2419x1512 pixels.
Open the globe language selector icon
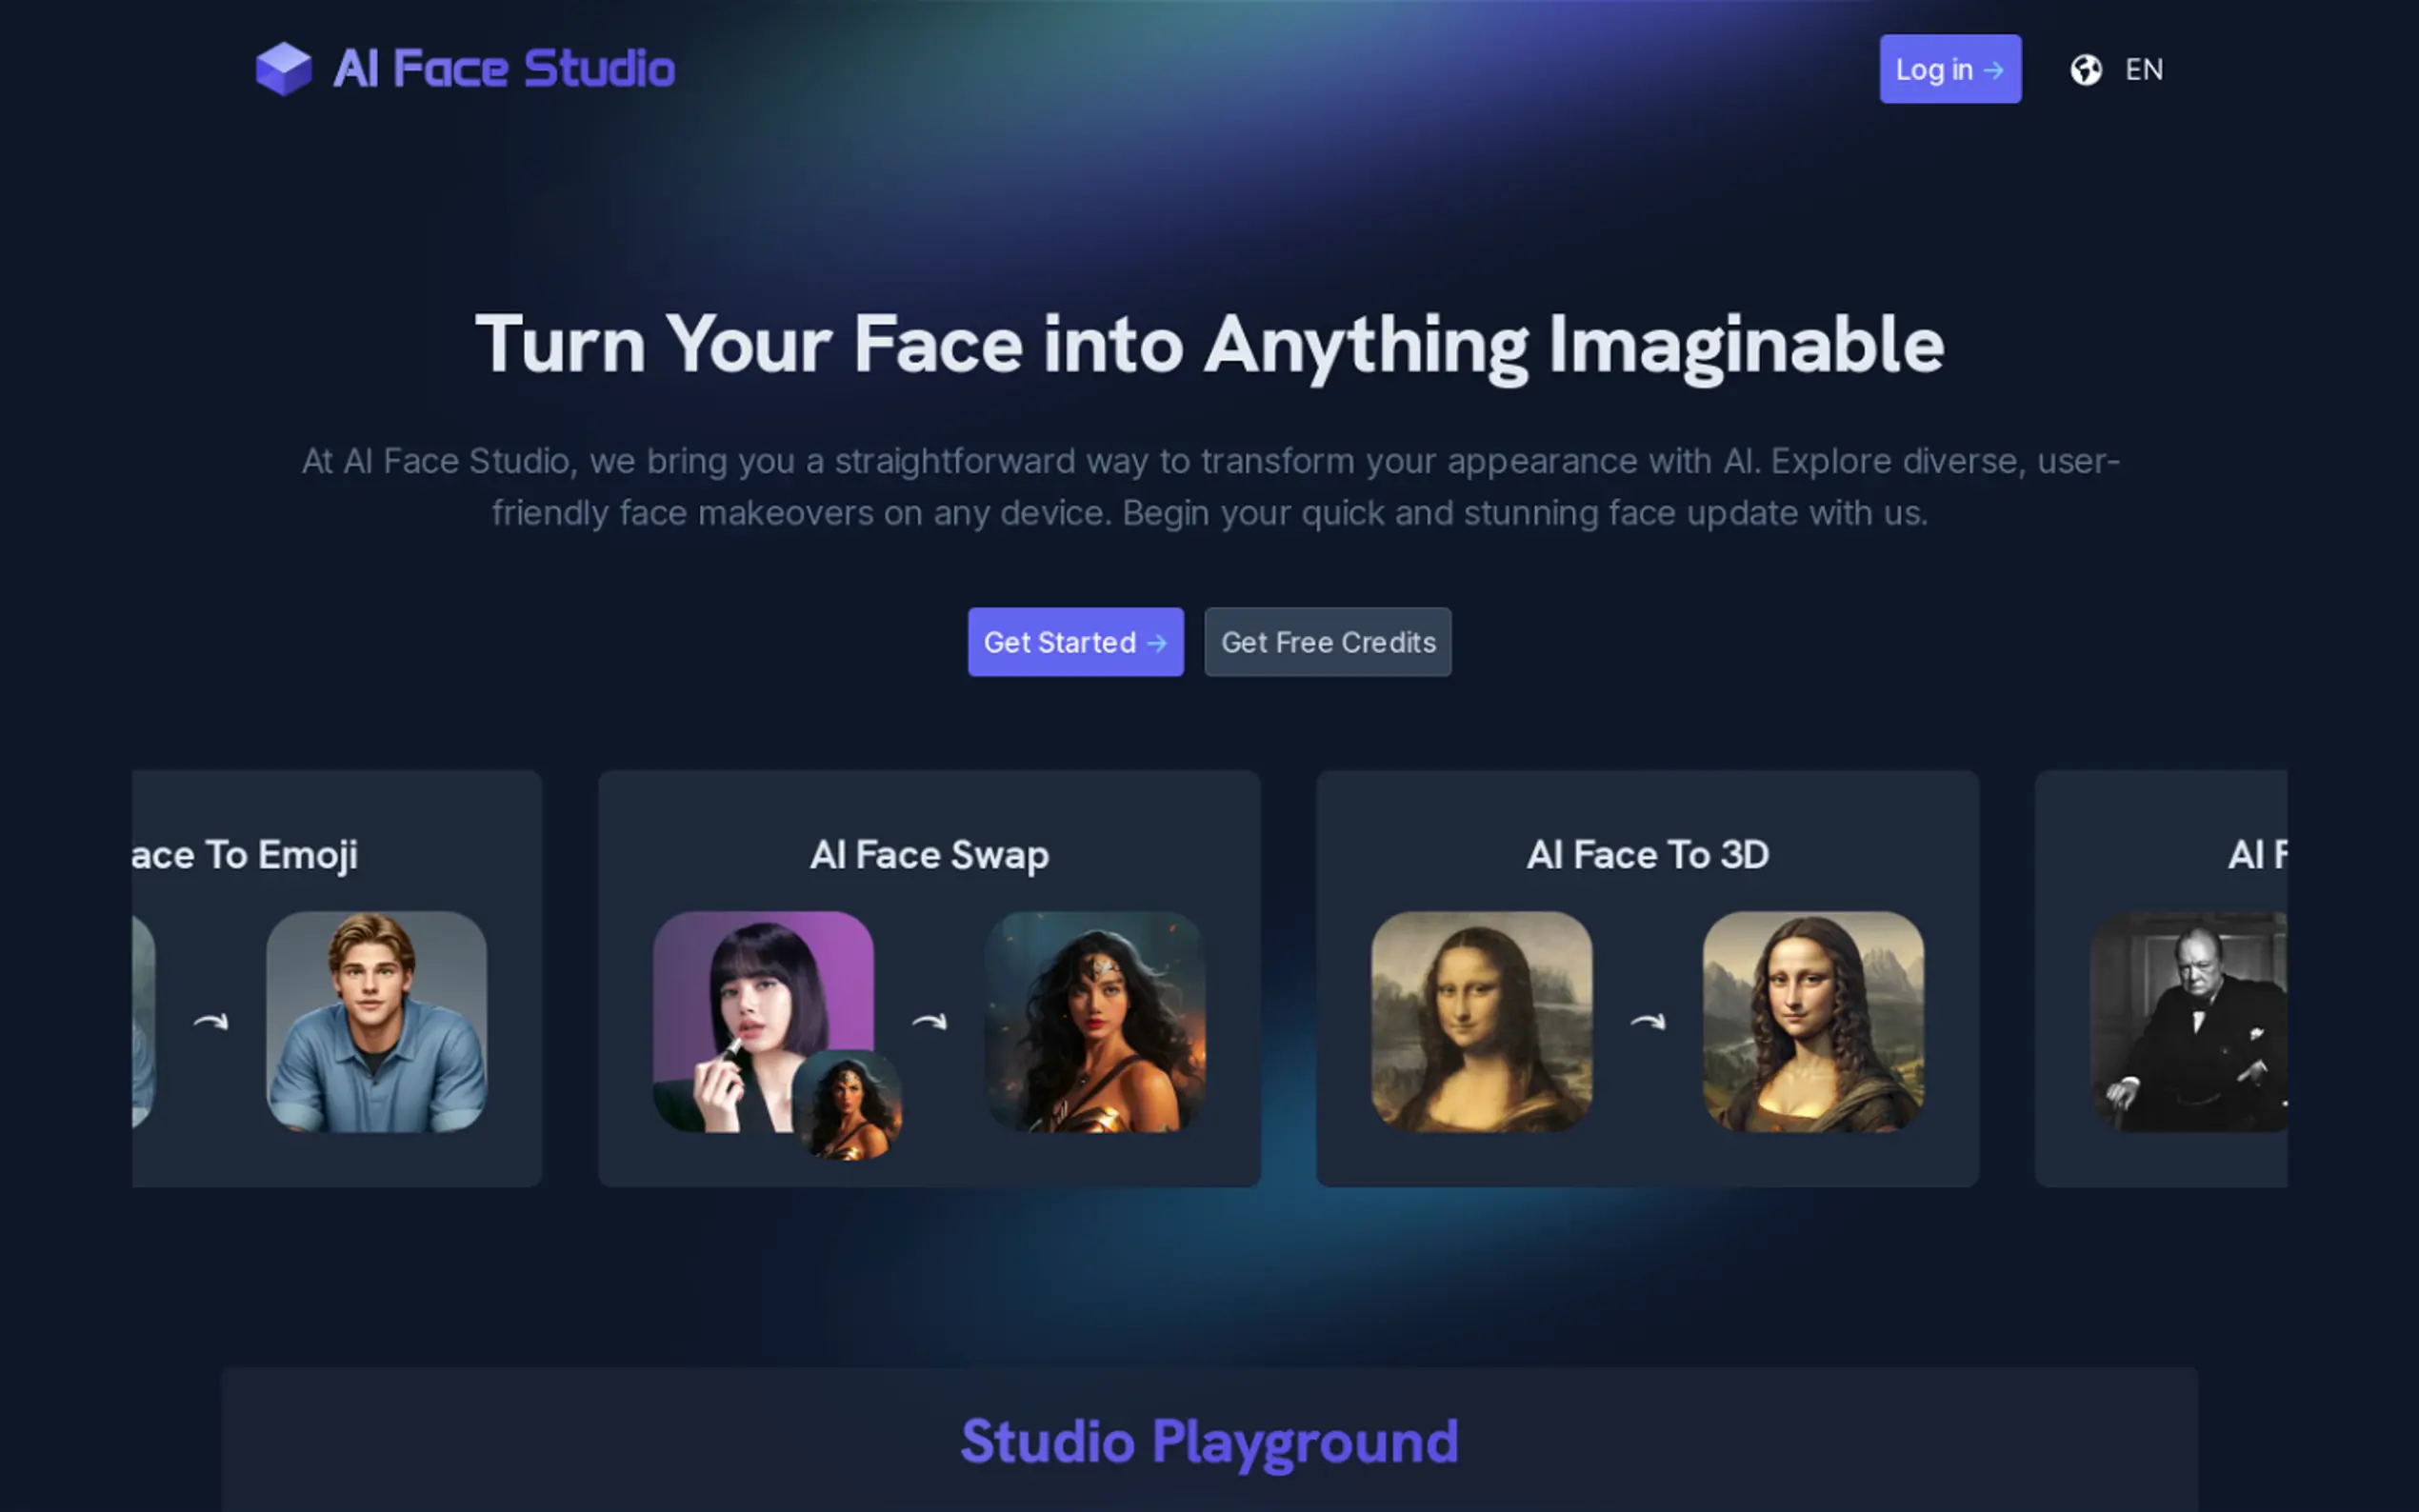[x=2085, y=70]
